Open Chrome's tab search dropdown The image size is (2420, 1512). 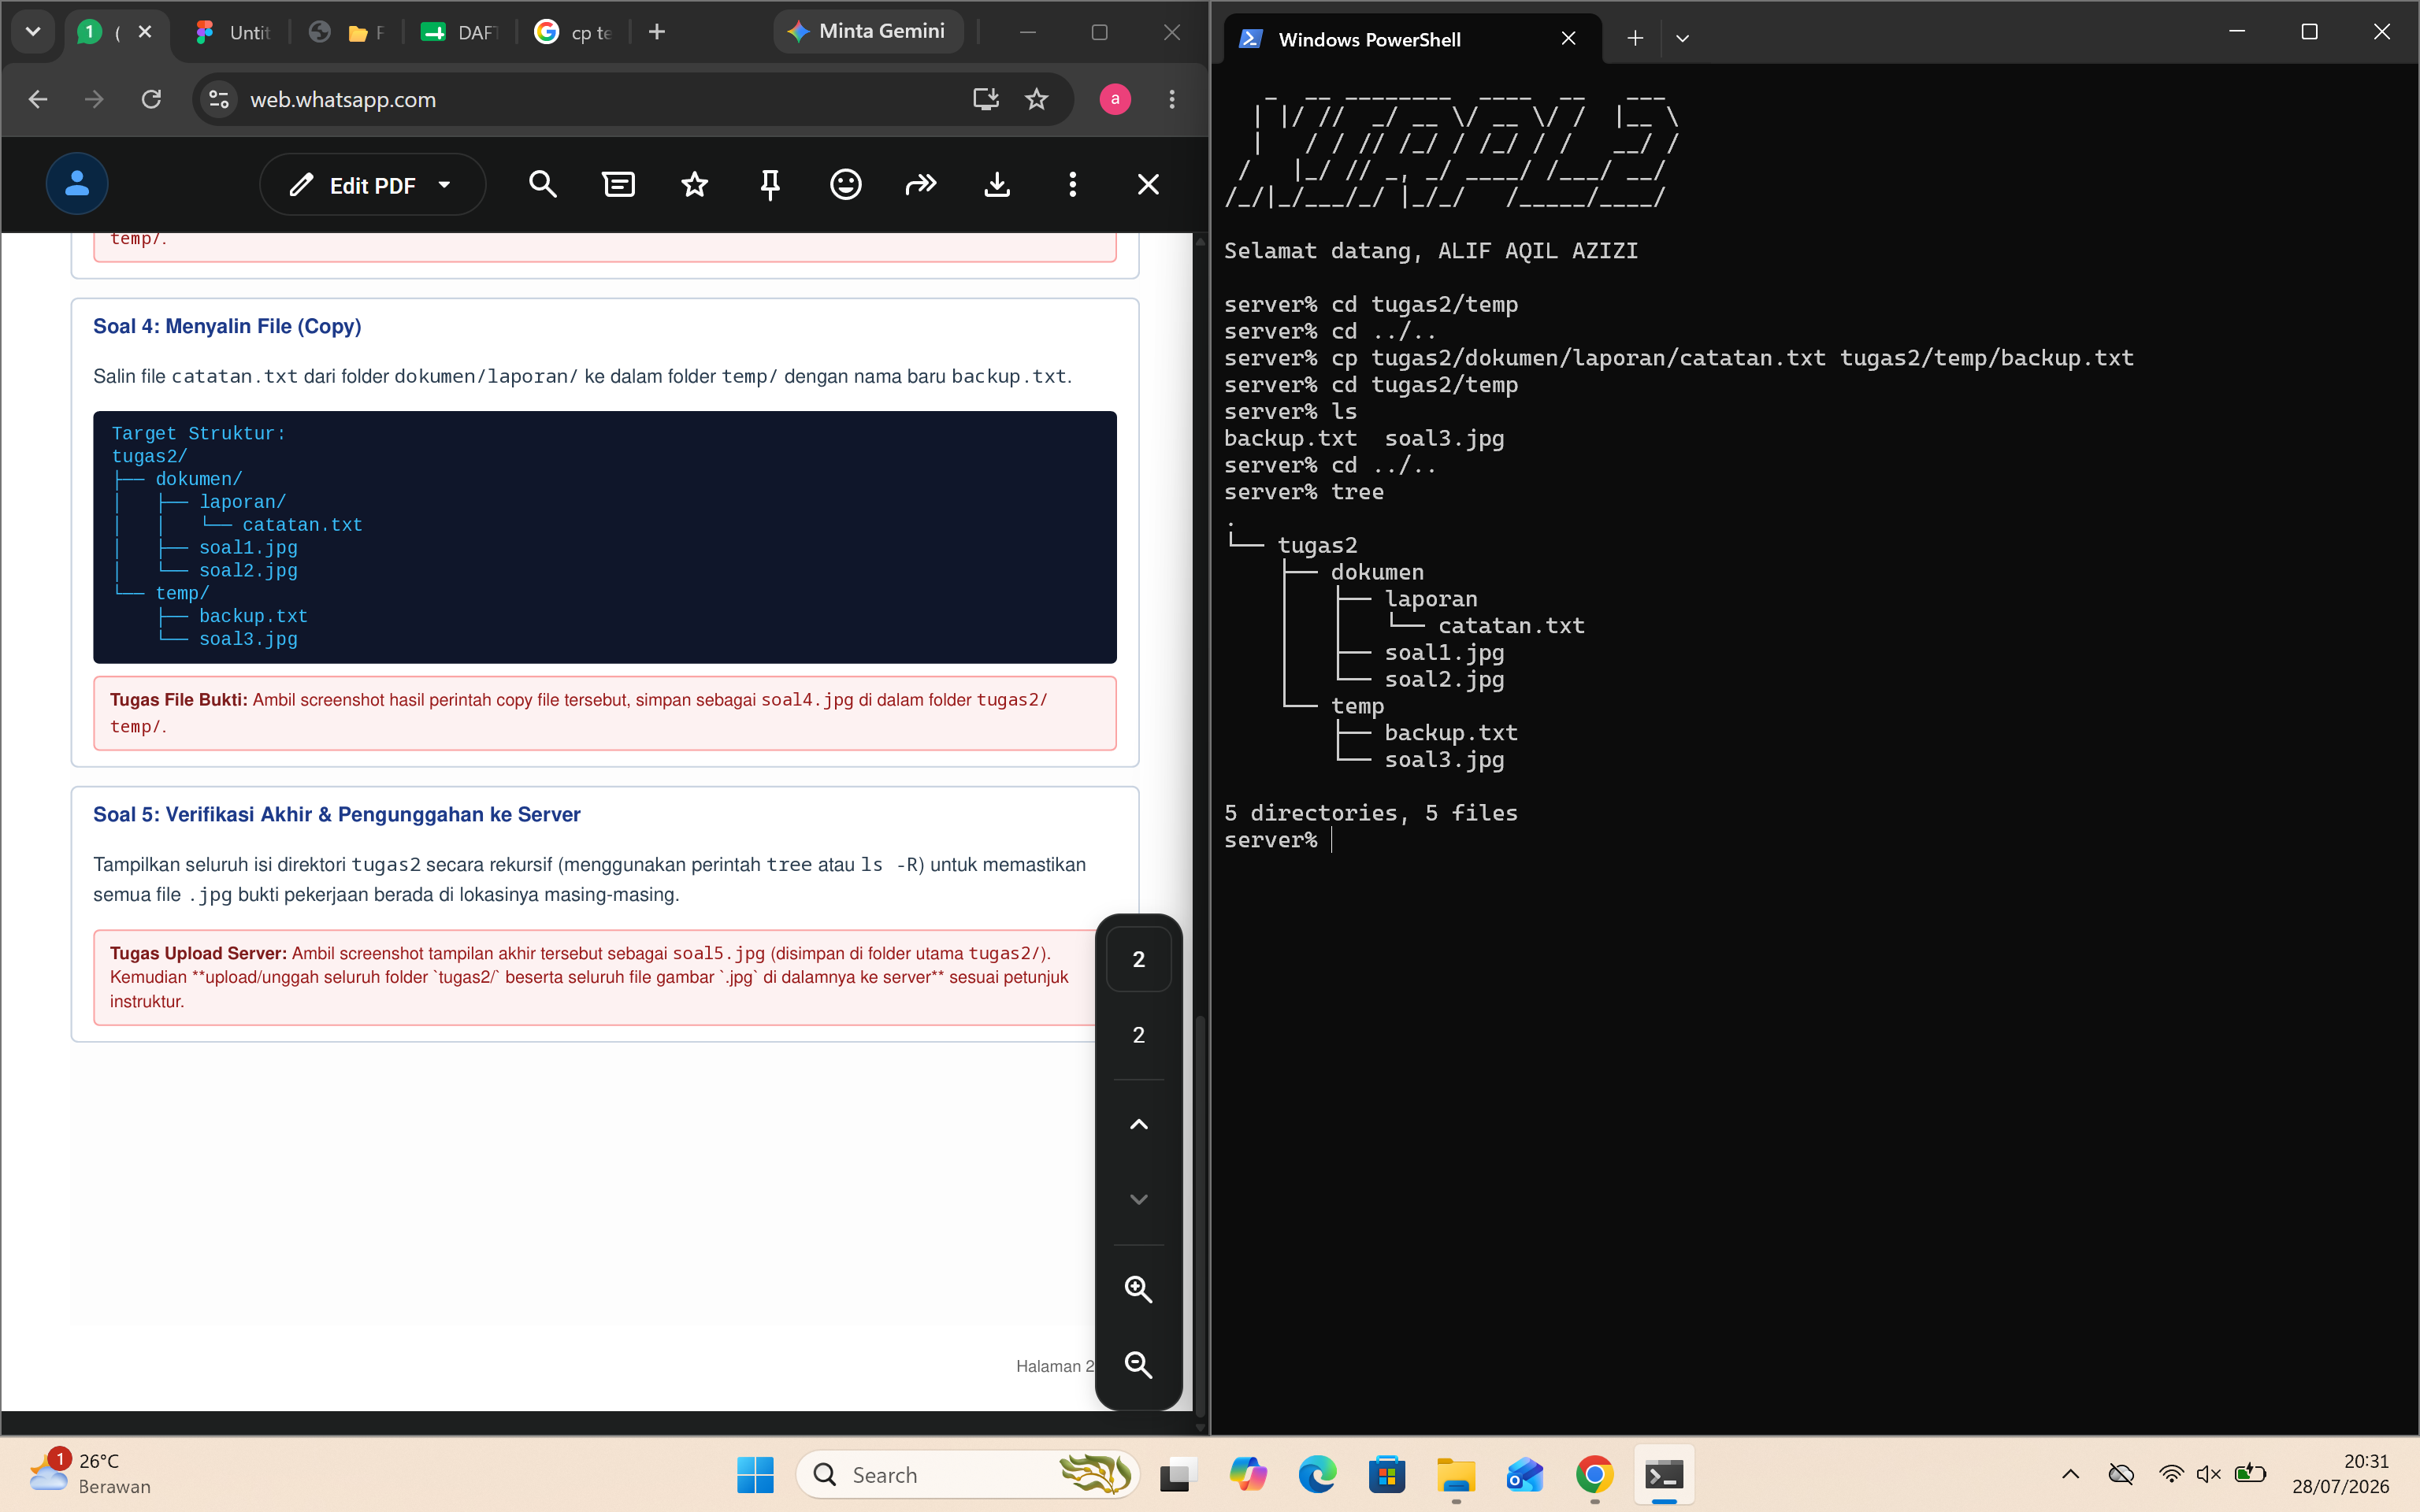(33, 32)
